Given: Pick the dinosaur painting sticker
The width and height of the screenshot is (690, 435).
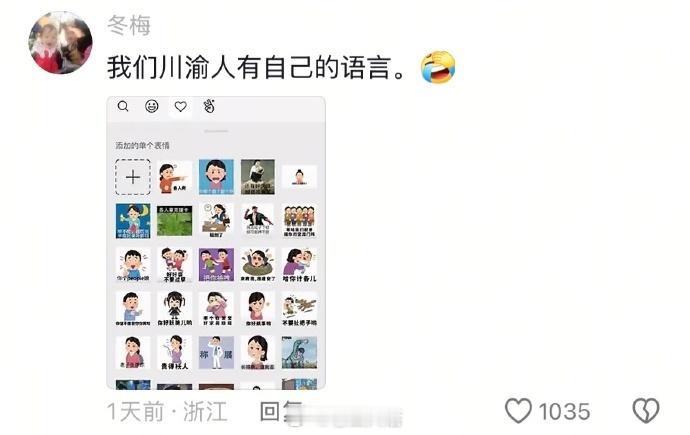Looking at the screenshot, I should pyautogui.click(x=299, y=353).
